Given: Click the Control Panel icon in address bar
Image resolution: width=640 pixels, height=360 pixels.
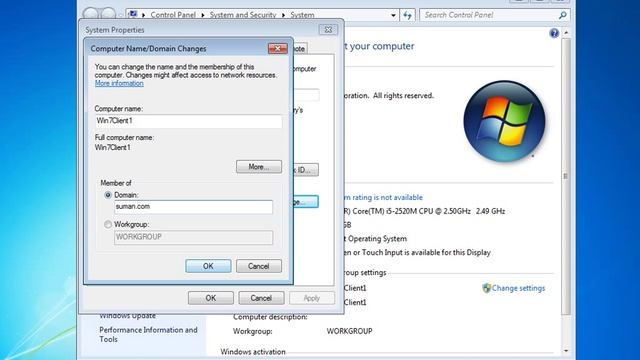Looking at the screenshot, I should [x=133, y=15].
